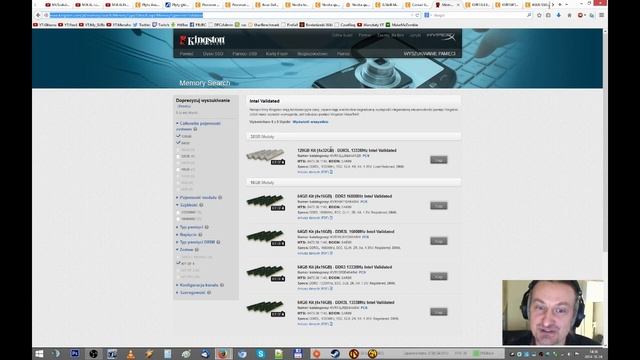Screen dimensions: 640x360
Task: Open WYSZUKIWANIE PAMIĘCI in the nav bar
Action: click(430, 53)
